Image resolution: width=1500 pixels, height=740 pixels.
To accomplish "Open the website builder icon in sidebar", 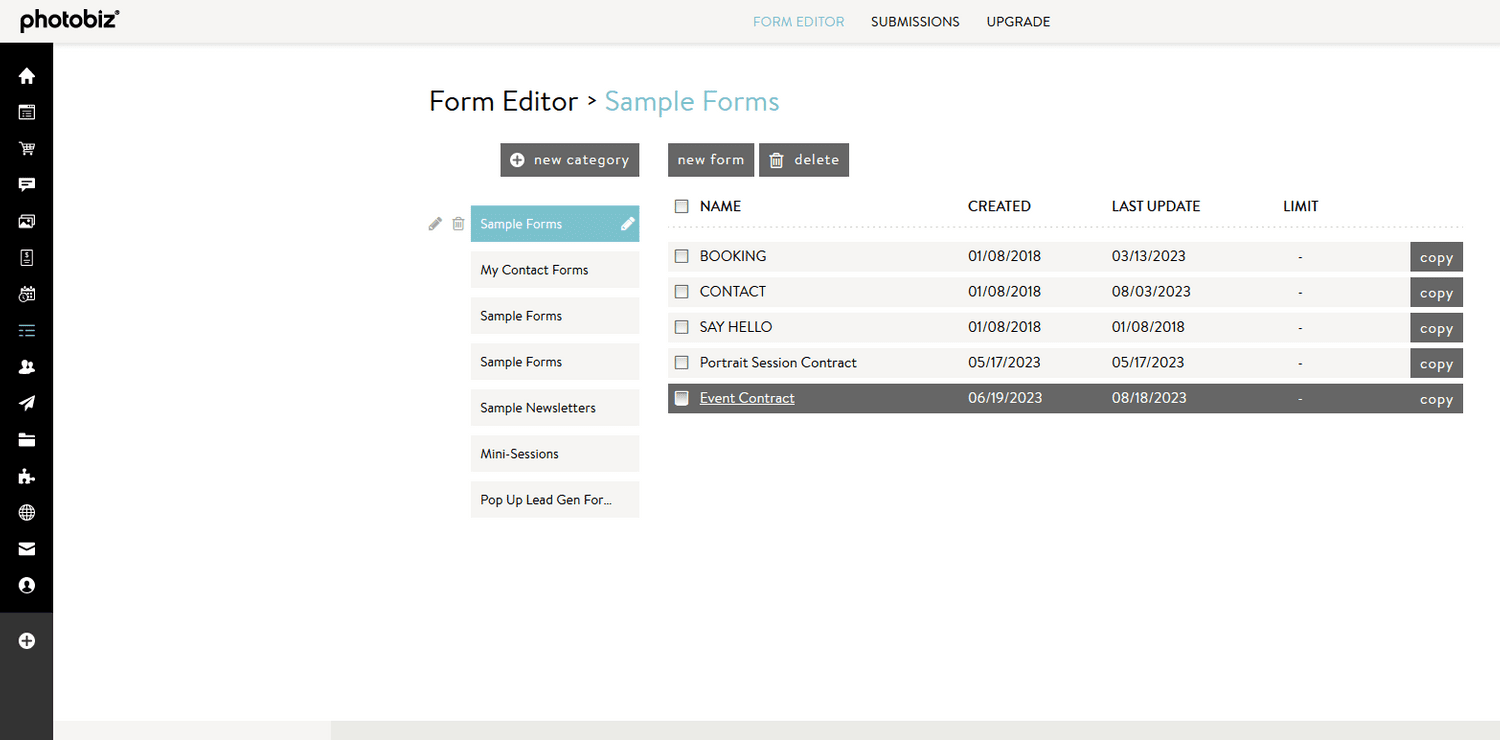I will (27, 113).
